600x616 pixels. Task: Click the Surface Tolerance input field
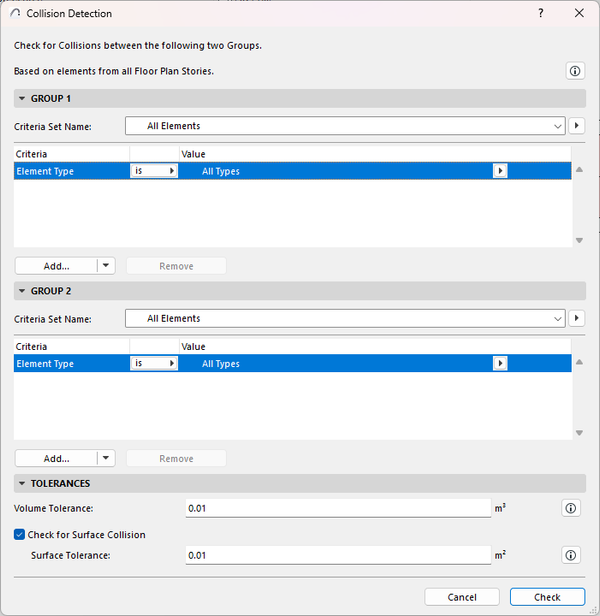click(x=338, y=555)
